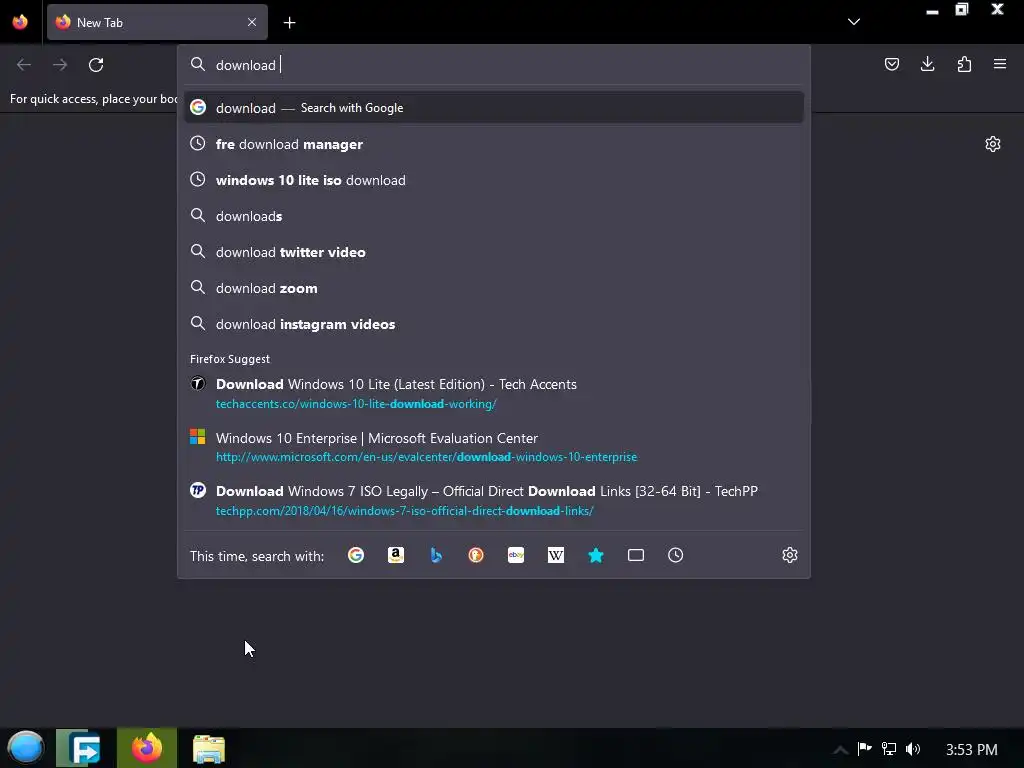Close the New Tab tab
The image size is (1024, 768).
(252, 22)
